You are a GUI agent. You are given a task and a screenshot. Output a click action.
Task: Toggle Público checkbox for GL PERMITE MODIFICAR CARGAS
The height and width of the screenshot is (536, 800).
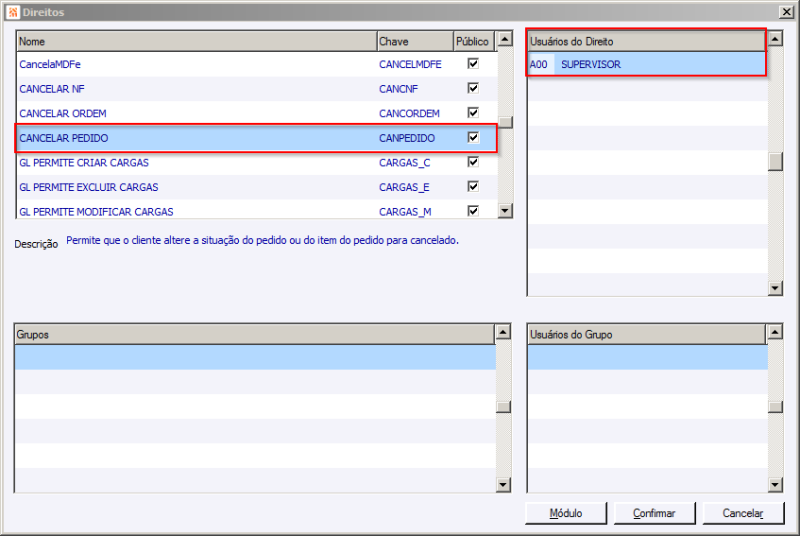click(473, 211)
